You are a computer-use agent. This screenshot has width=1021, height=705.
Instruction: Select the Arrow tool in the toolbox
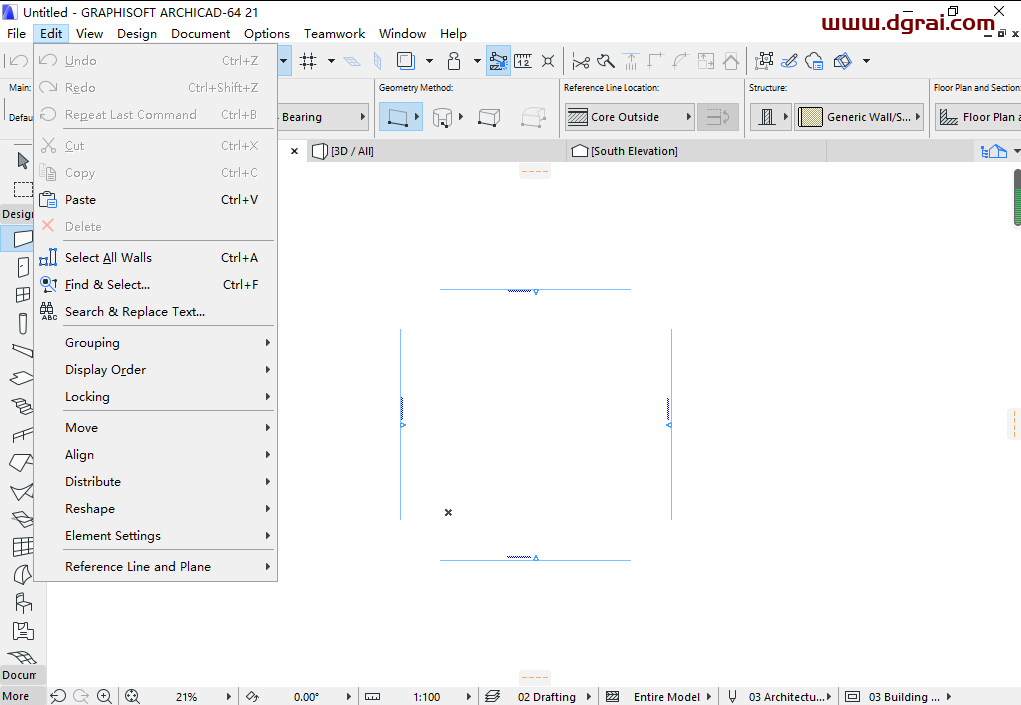click(23, 160)
